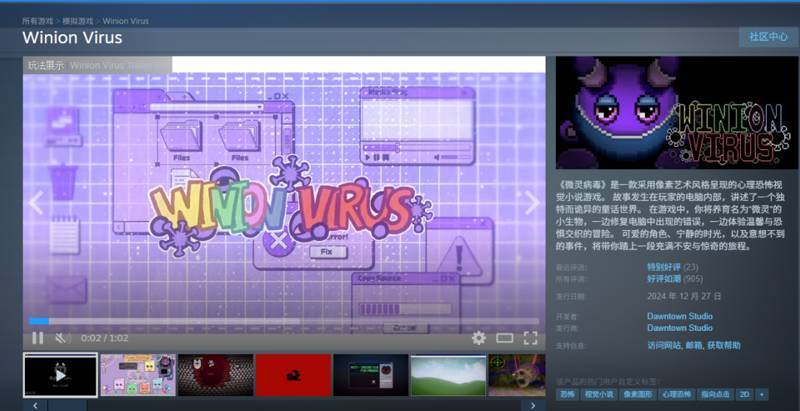Select the 像素图形 tag
Viewport: 800px width, 411px height.
click(x=638, y=394)
